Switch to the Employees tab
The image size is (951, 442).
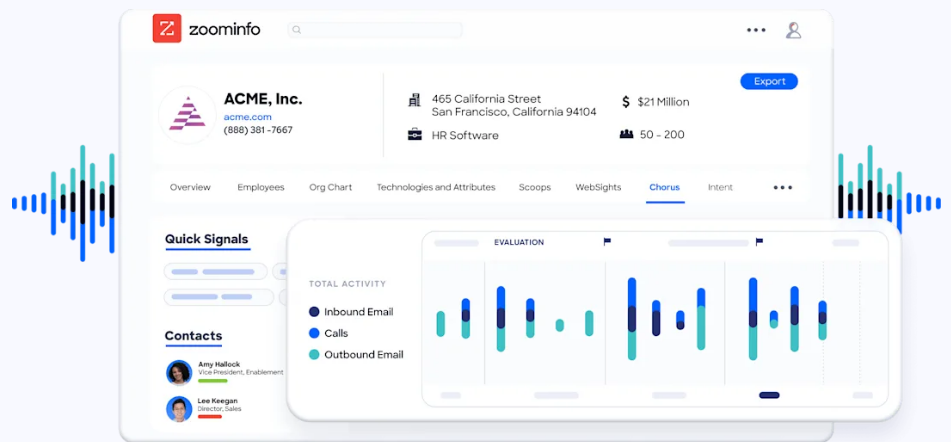(261, 187)
